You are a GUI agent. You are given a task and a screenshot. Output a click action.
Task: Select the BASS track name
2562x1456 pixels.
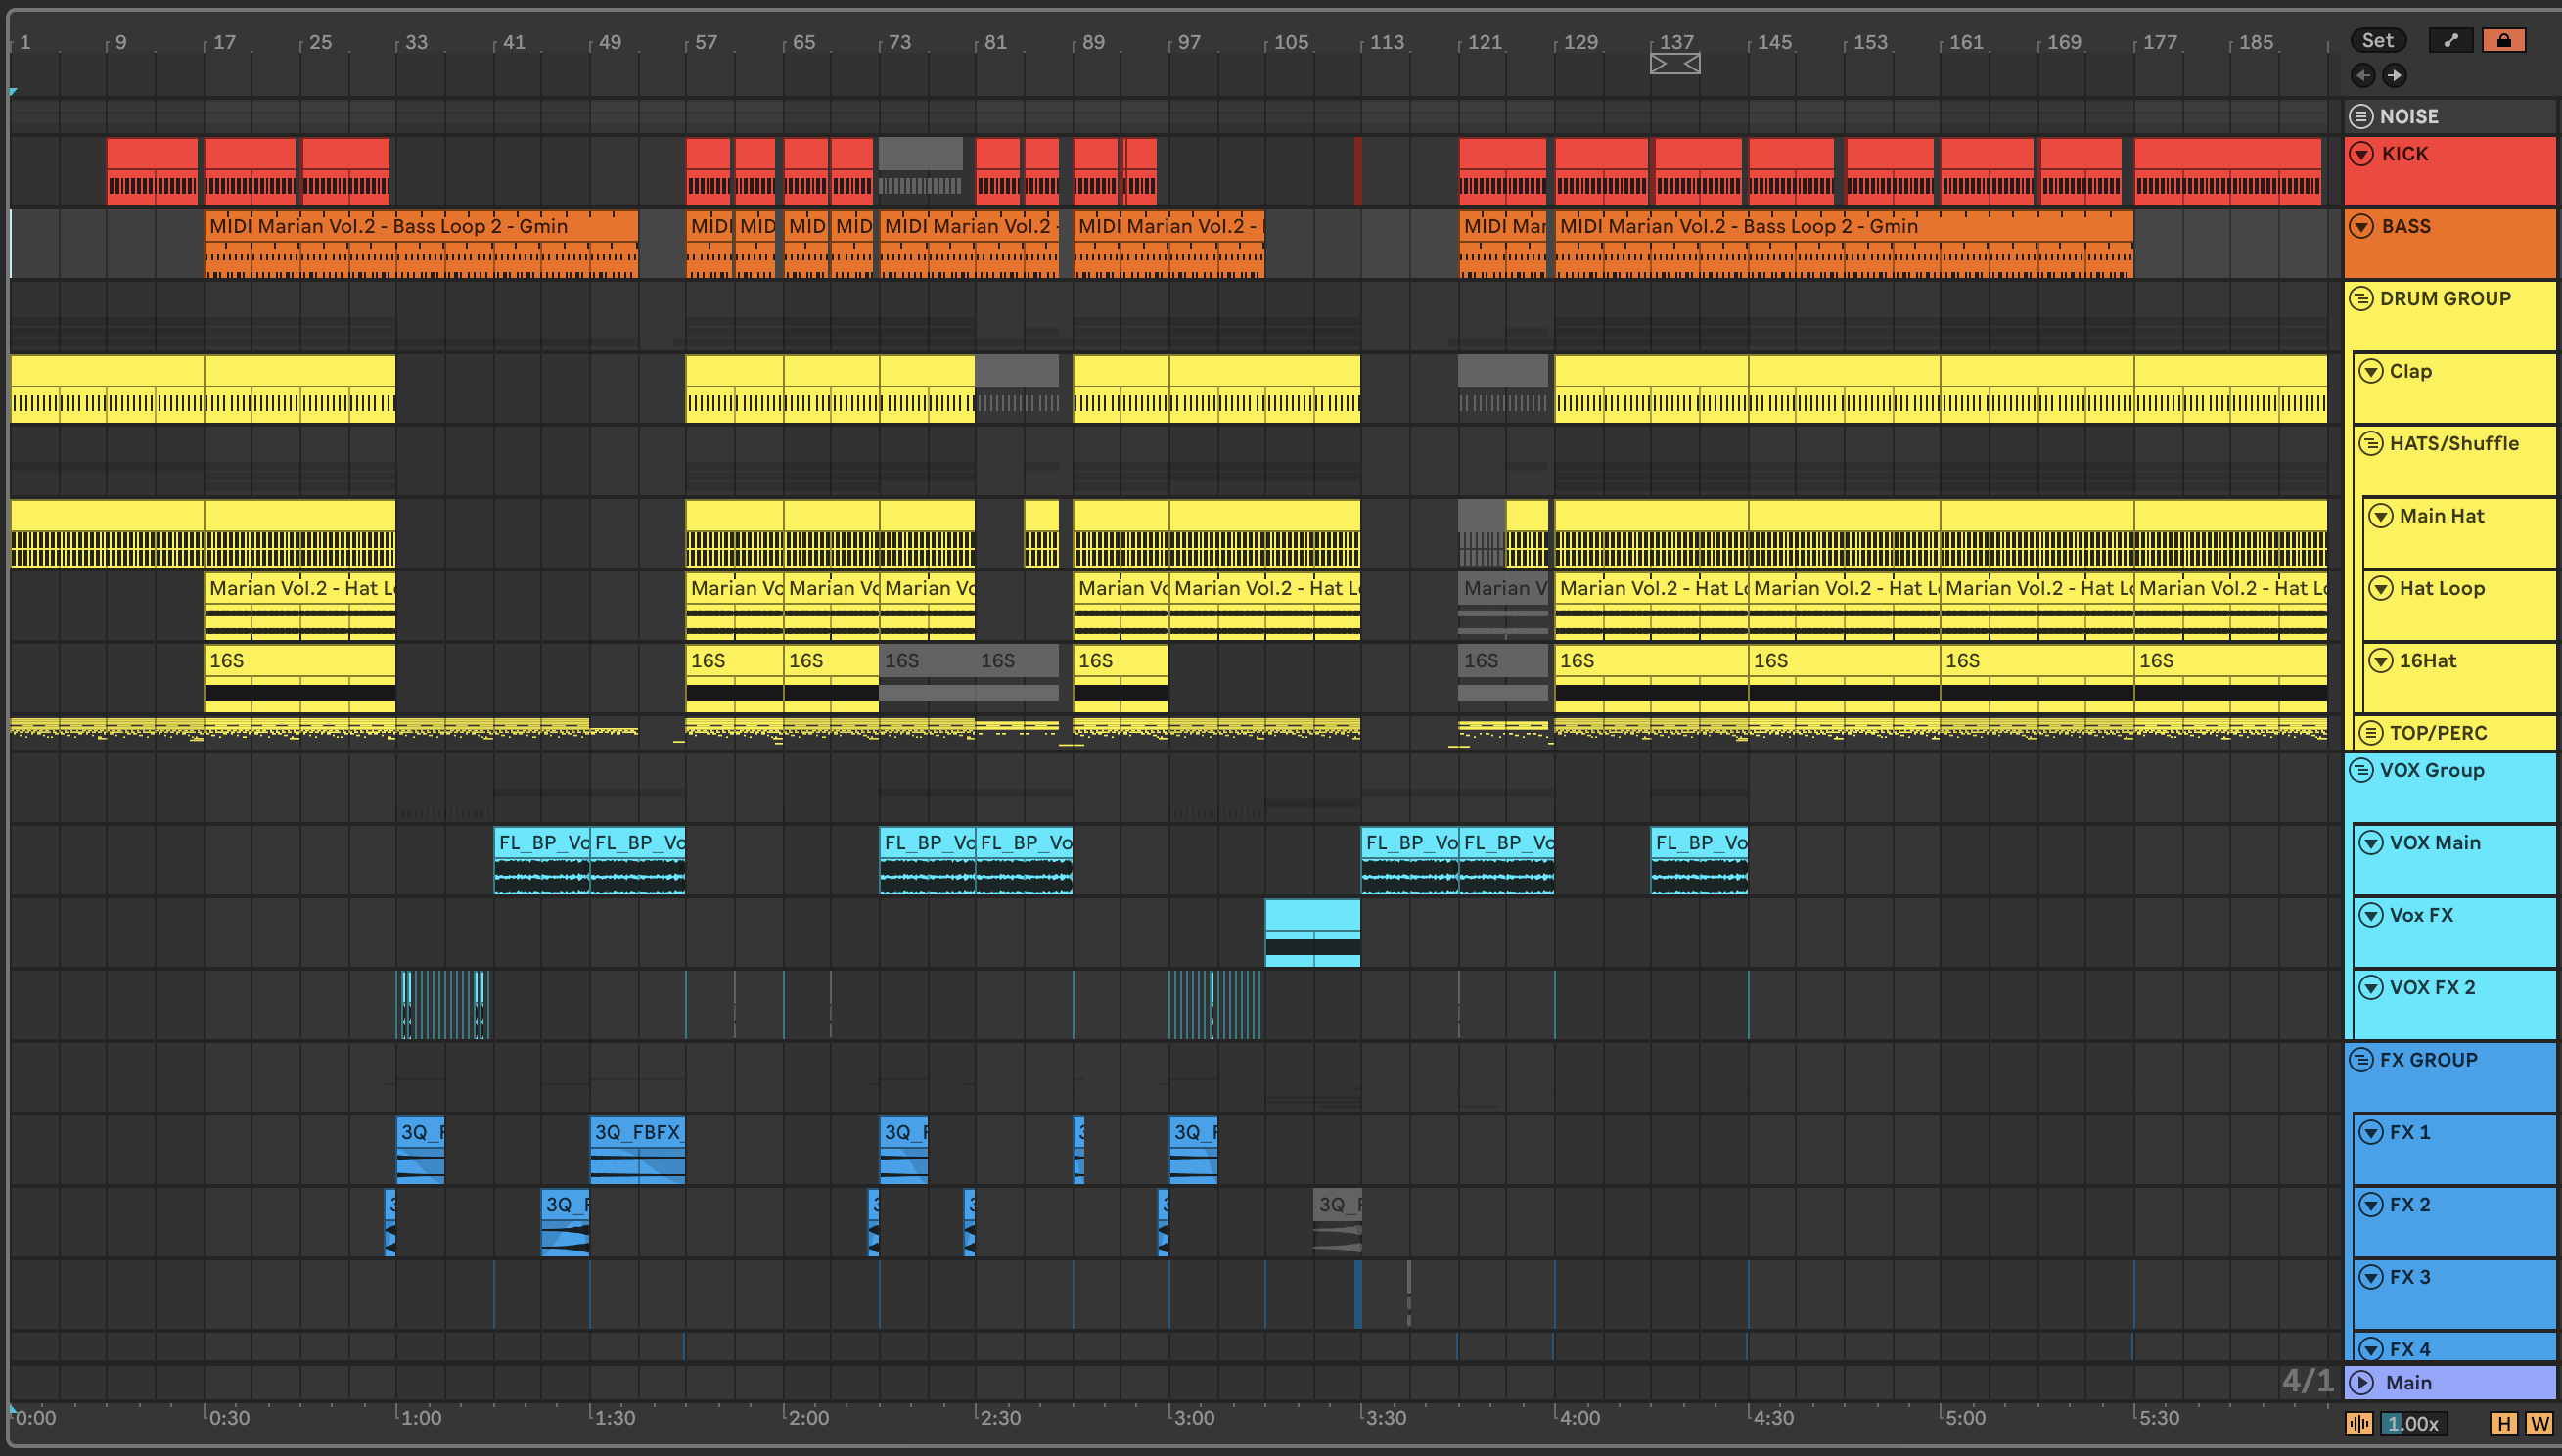coord(2406,226)
